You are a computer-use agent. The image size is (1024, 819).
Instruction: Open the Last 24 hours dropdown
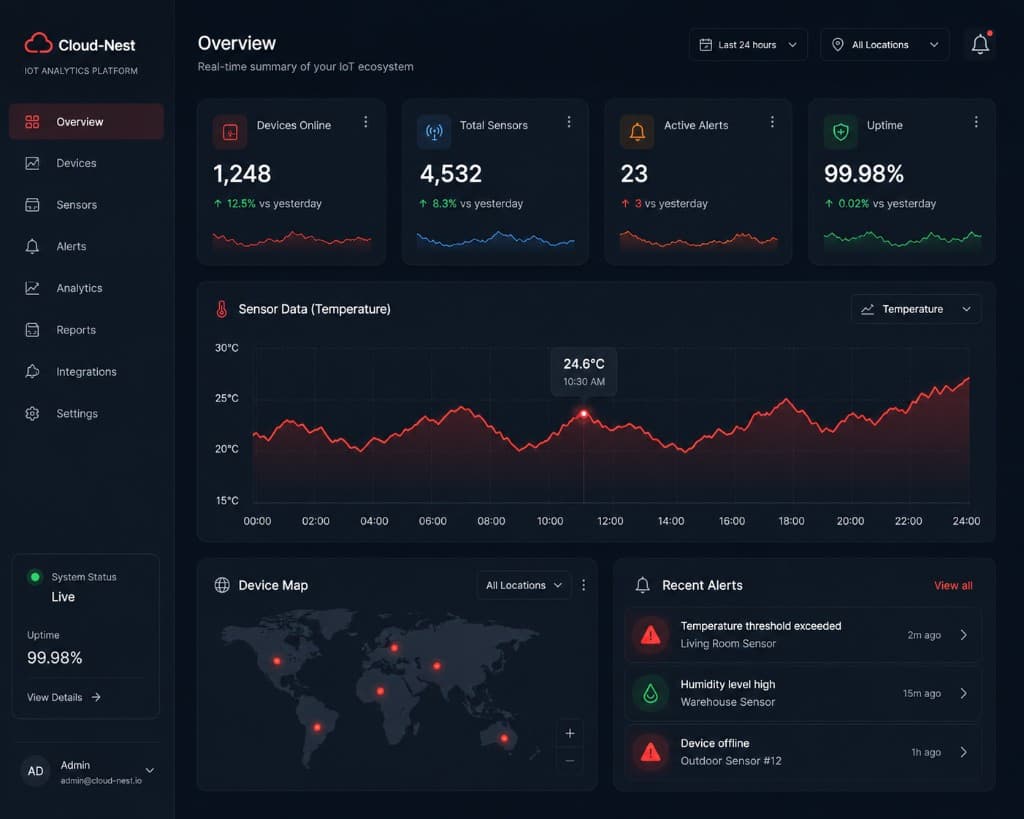[748, 44]
